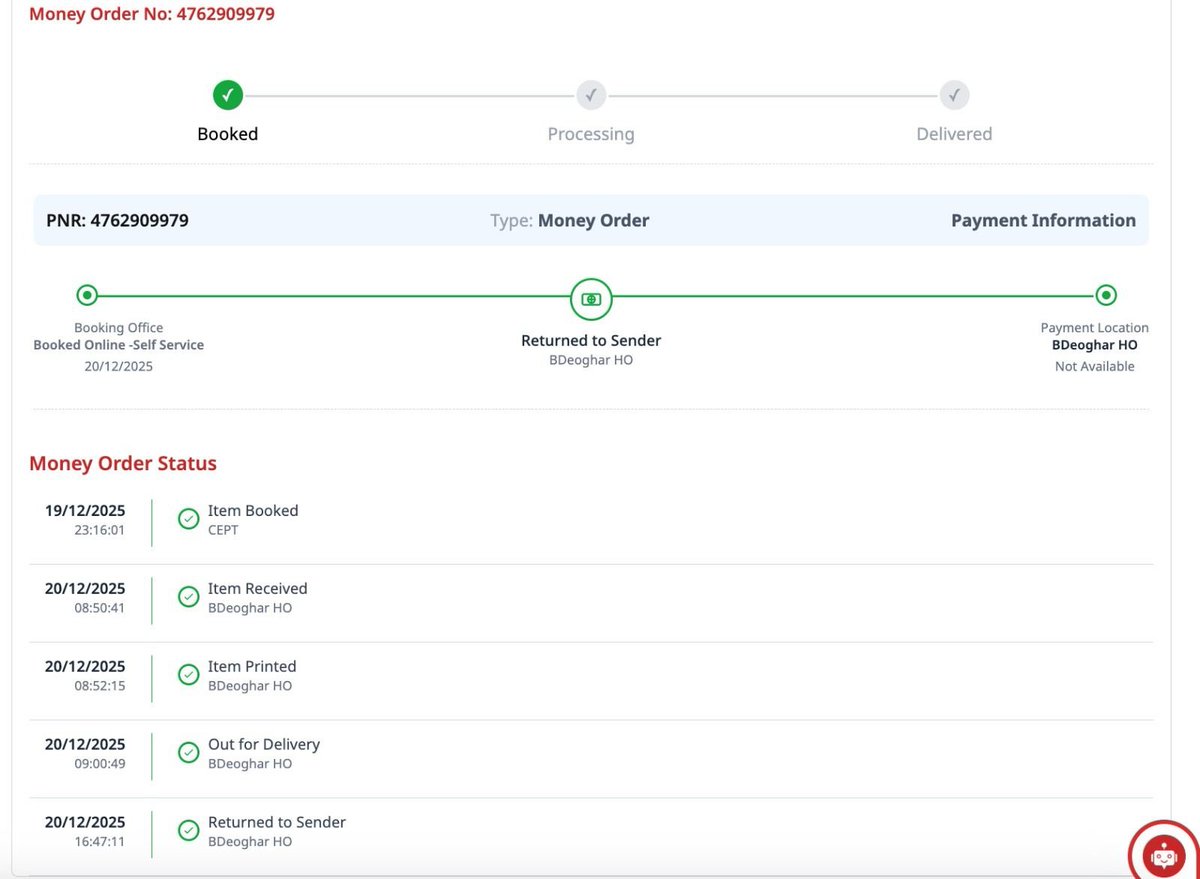Click the Processing step label

[591, 134]
